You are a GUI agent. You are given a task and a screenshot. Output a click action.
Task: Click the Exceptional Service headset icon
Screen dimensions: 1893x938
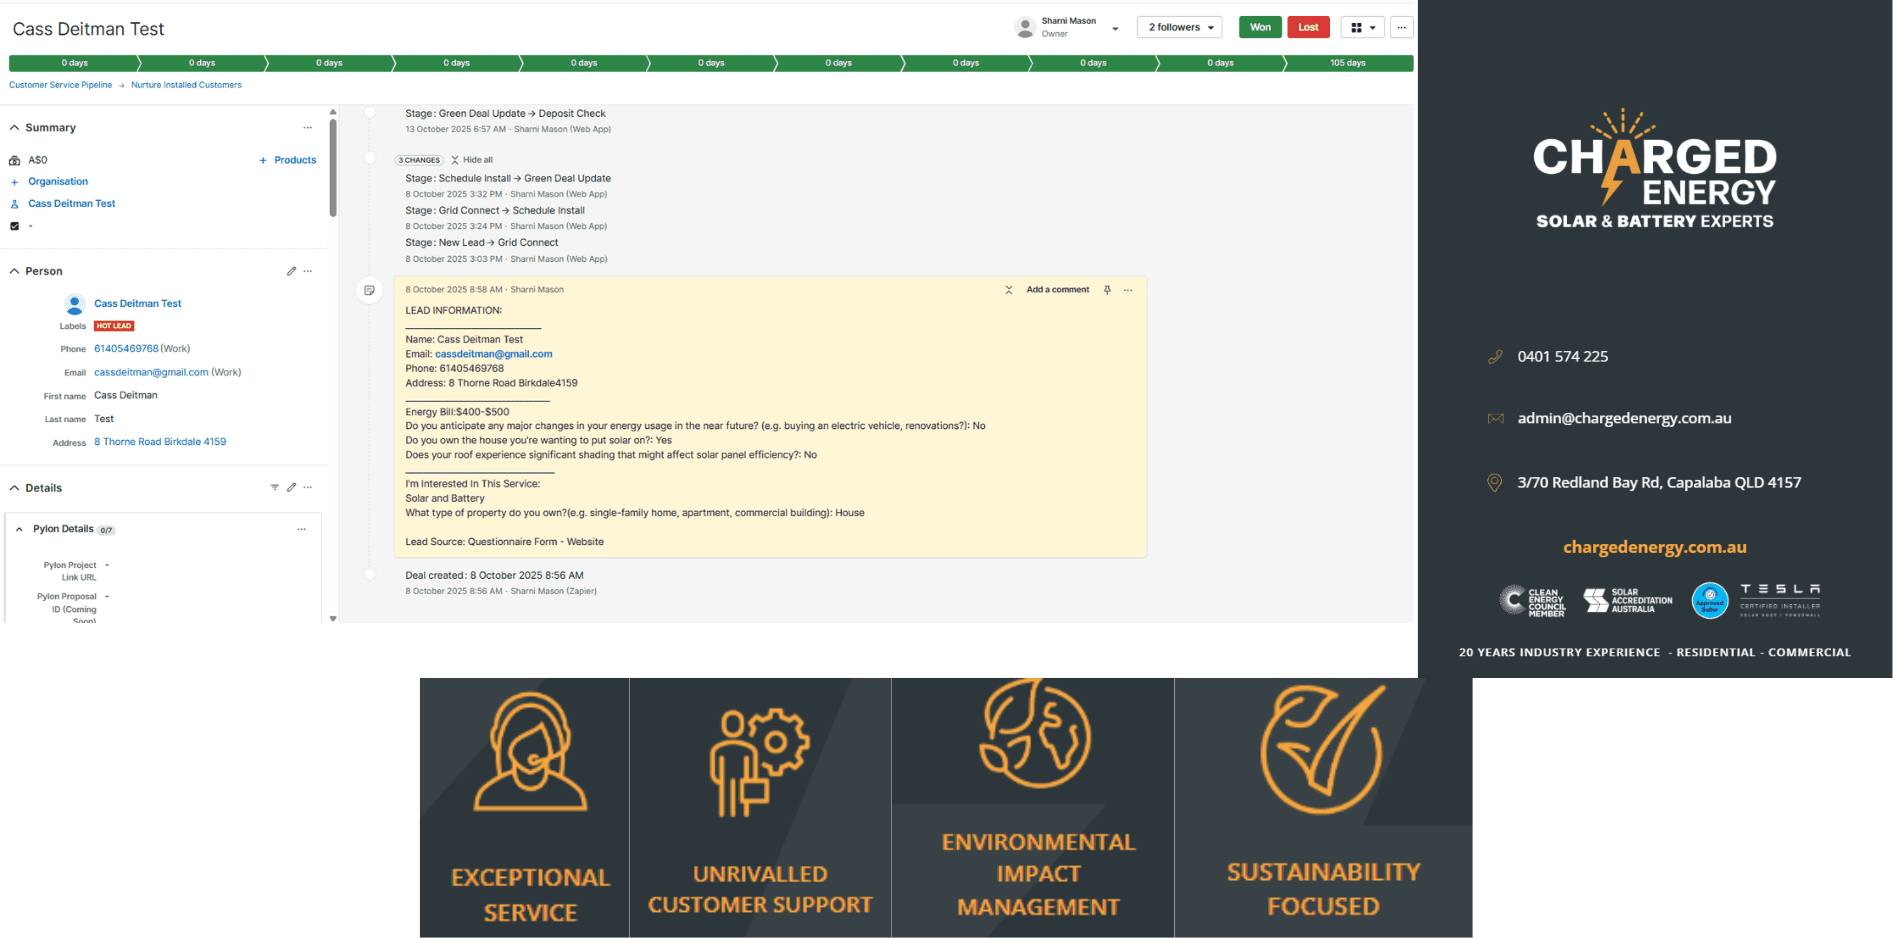point(530,752)
